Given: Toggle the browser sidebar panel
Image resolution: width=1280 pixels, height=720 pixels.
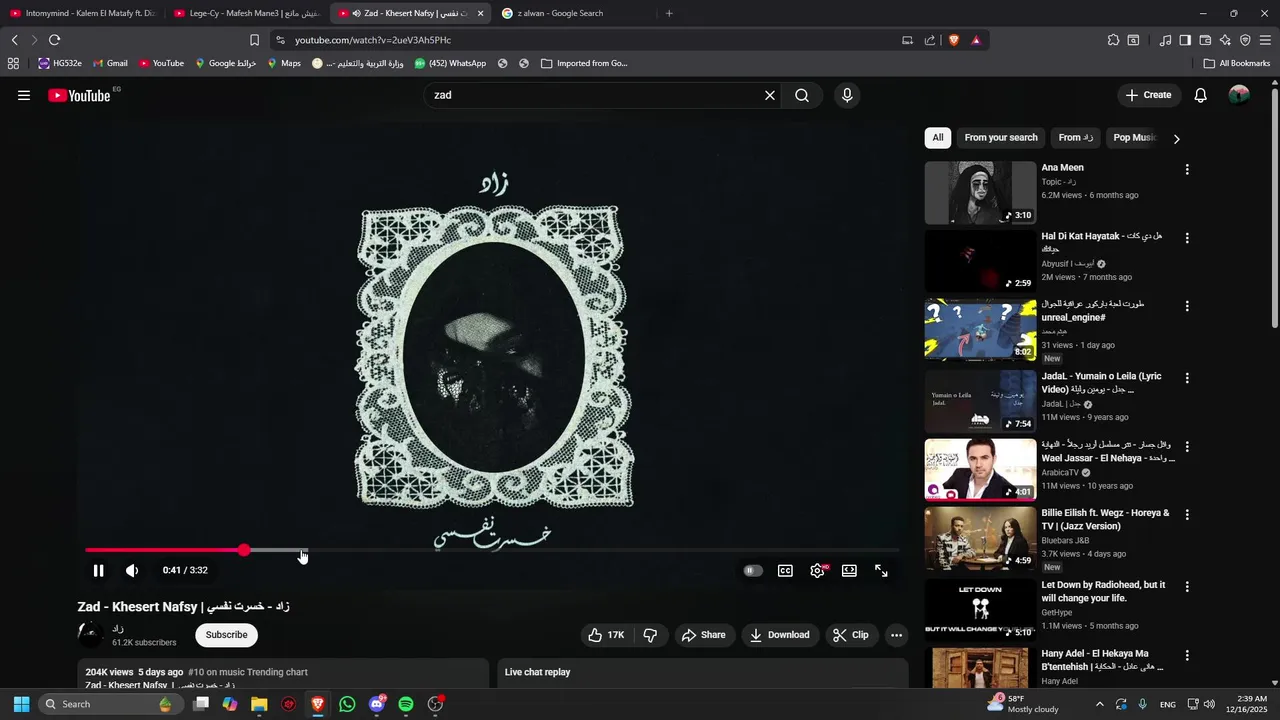Looking at the screenshot, I should coord(1185,40).
